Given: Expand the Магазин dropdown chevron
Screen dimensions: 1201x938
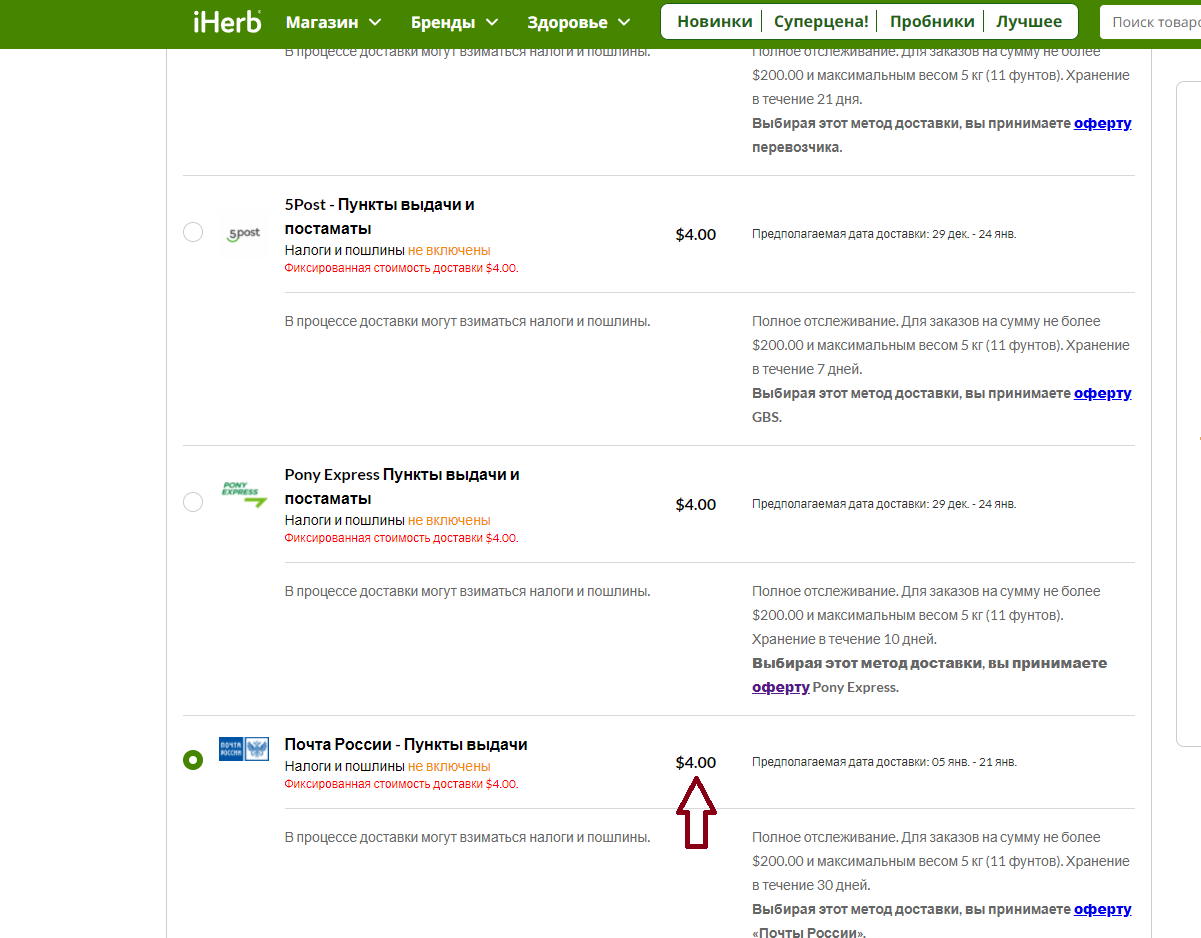Looking at the screenshot, I should tap(375, 22).
